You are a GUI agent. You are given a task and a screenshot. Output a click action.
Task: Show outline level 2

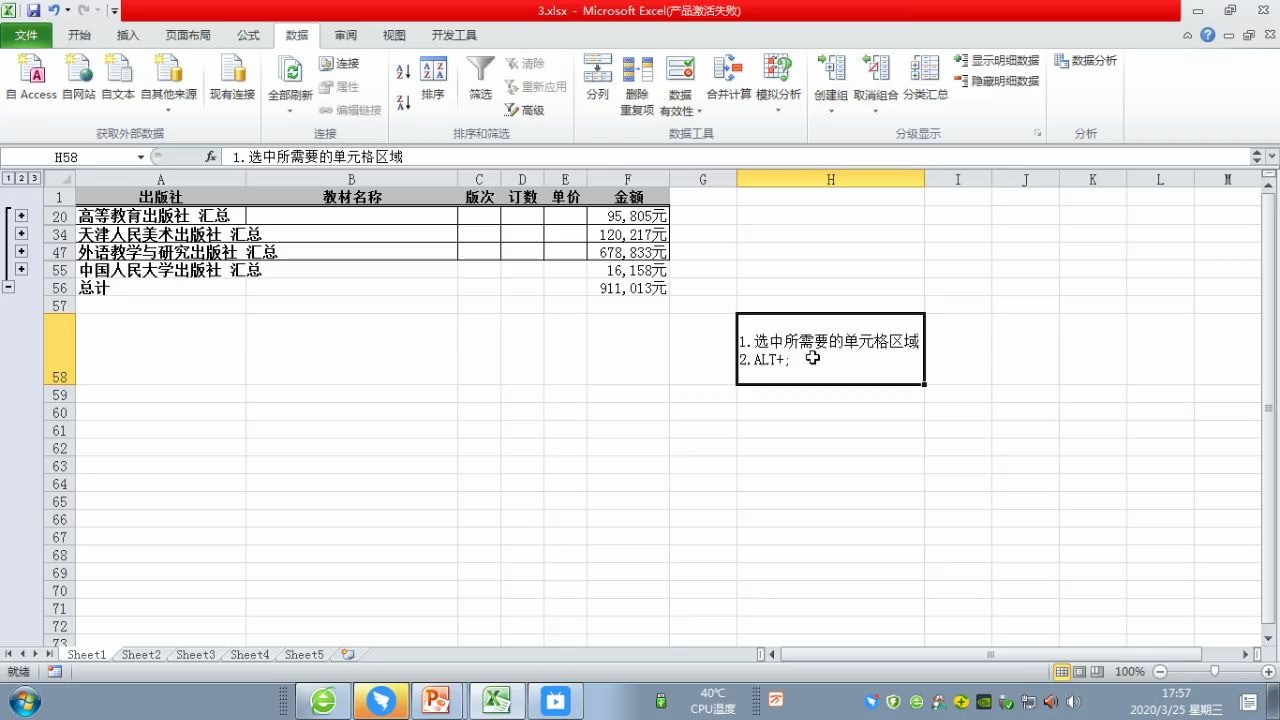22,178
